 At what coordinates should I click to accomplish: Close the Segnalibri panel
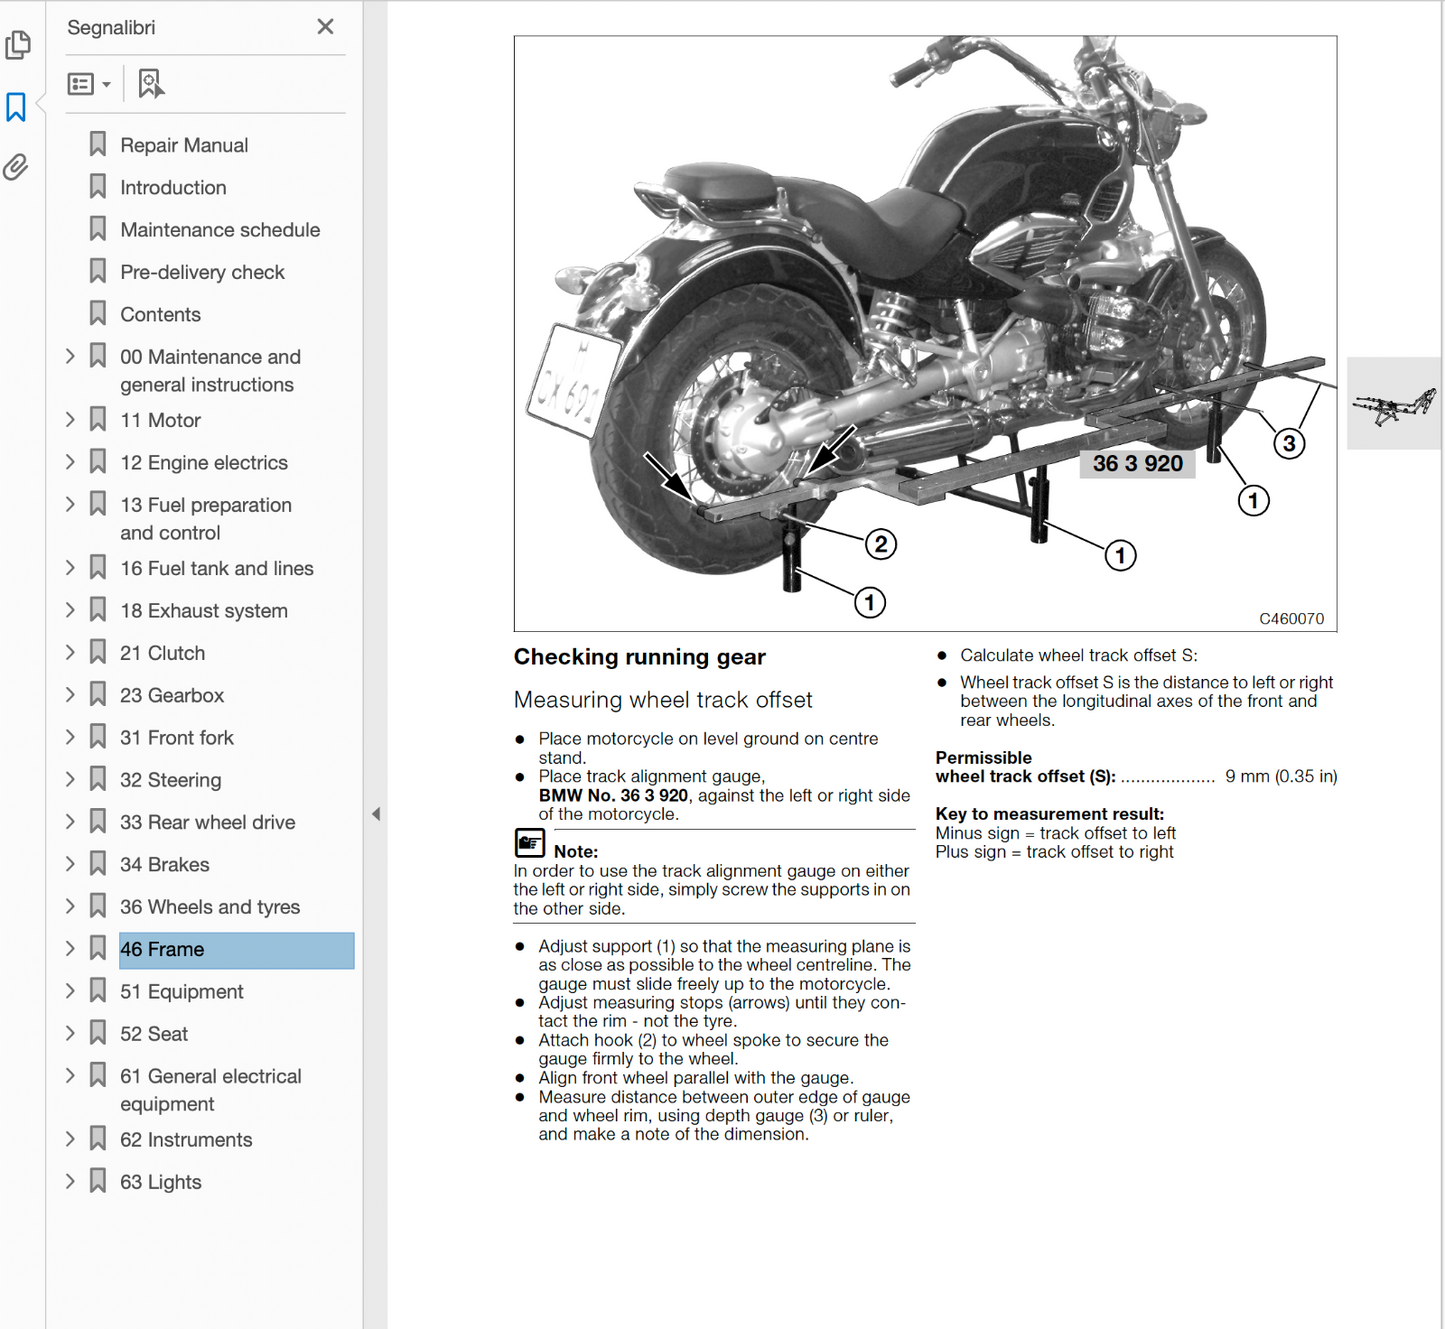coord(325,27)
